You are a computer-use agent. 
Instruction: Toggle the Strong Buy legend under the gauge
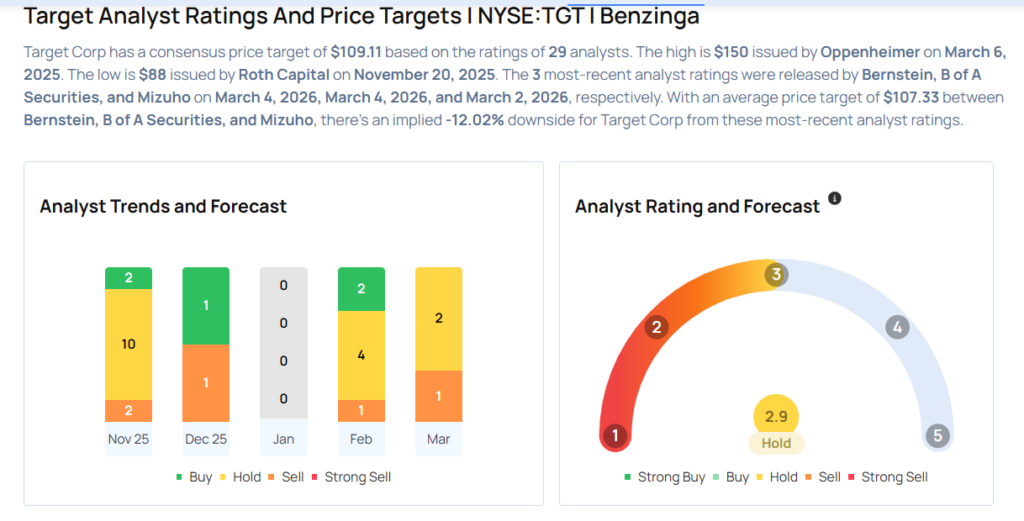coord(664,477)
